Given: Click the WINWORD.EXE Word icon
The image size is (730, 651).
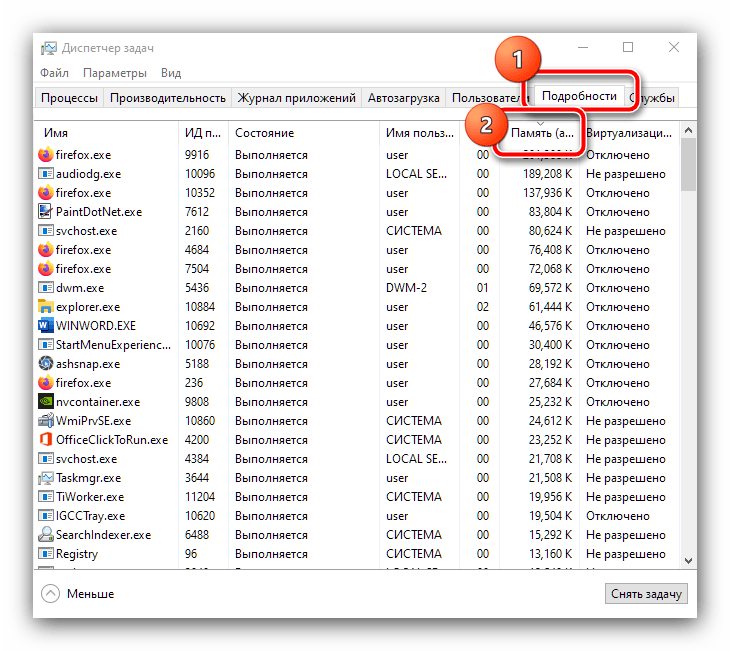Looking at the screenshot, I should (x=46, y=326).
